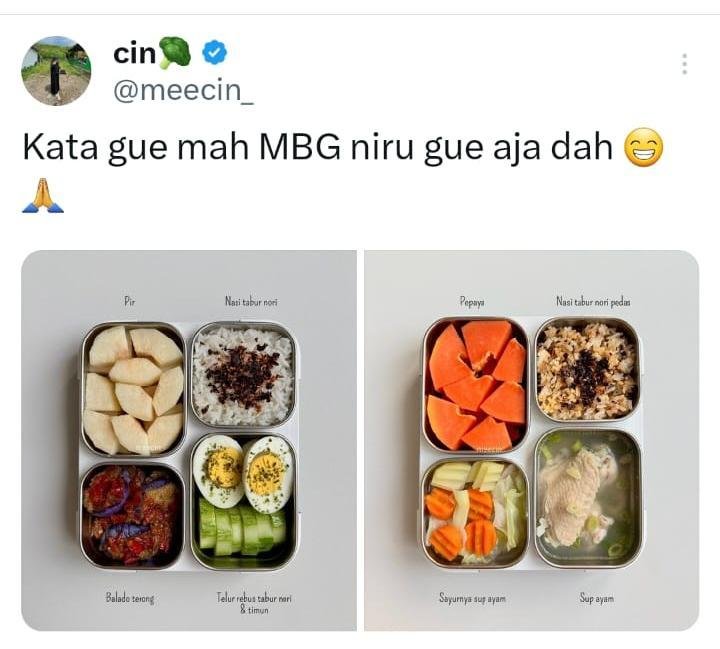Image resolution: width=720 pixels, height=649 pixels.
Task: Click the Nasi tabur nori rice compartment
Action: coord(243,374)
